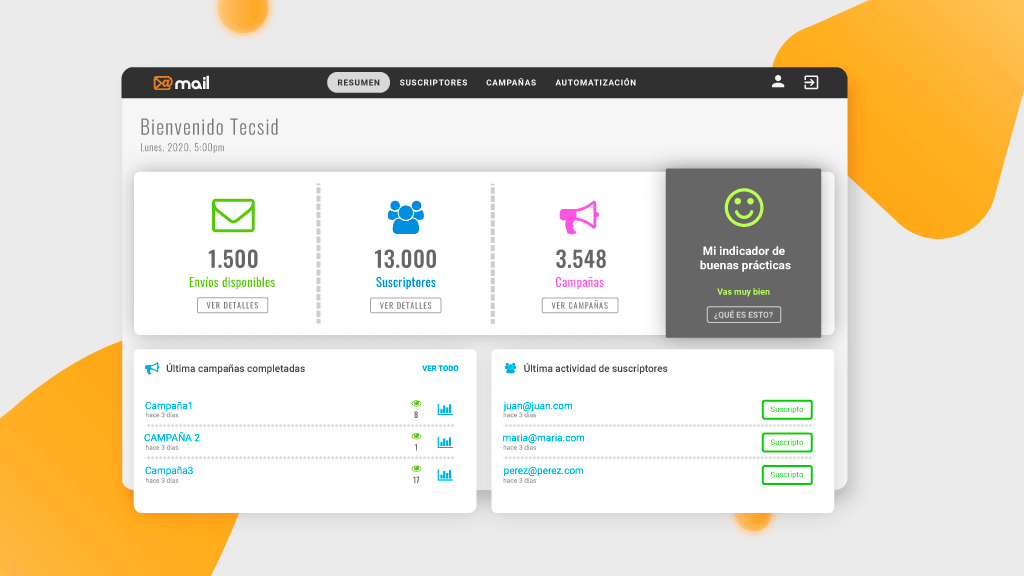Screen dimensions: 1024x576
Task: Click the Ver Campañas button
Action: click(580, 305)
